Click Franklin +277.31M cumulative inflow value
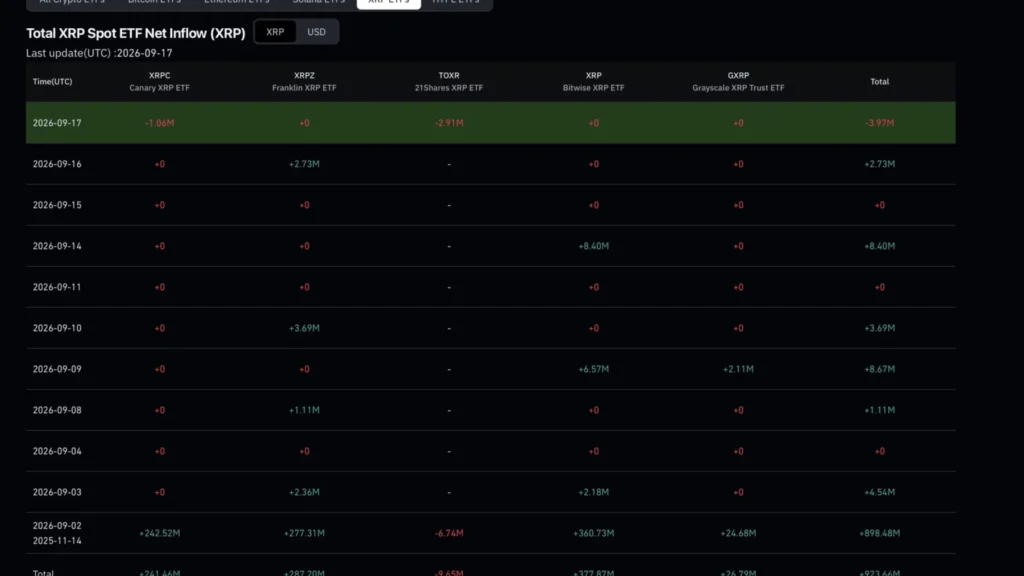The width and height of the screenshot is (1024, 576). [304, 533]
